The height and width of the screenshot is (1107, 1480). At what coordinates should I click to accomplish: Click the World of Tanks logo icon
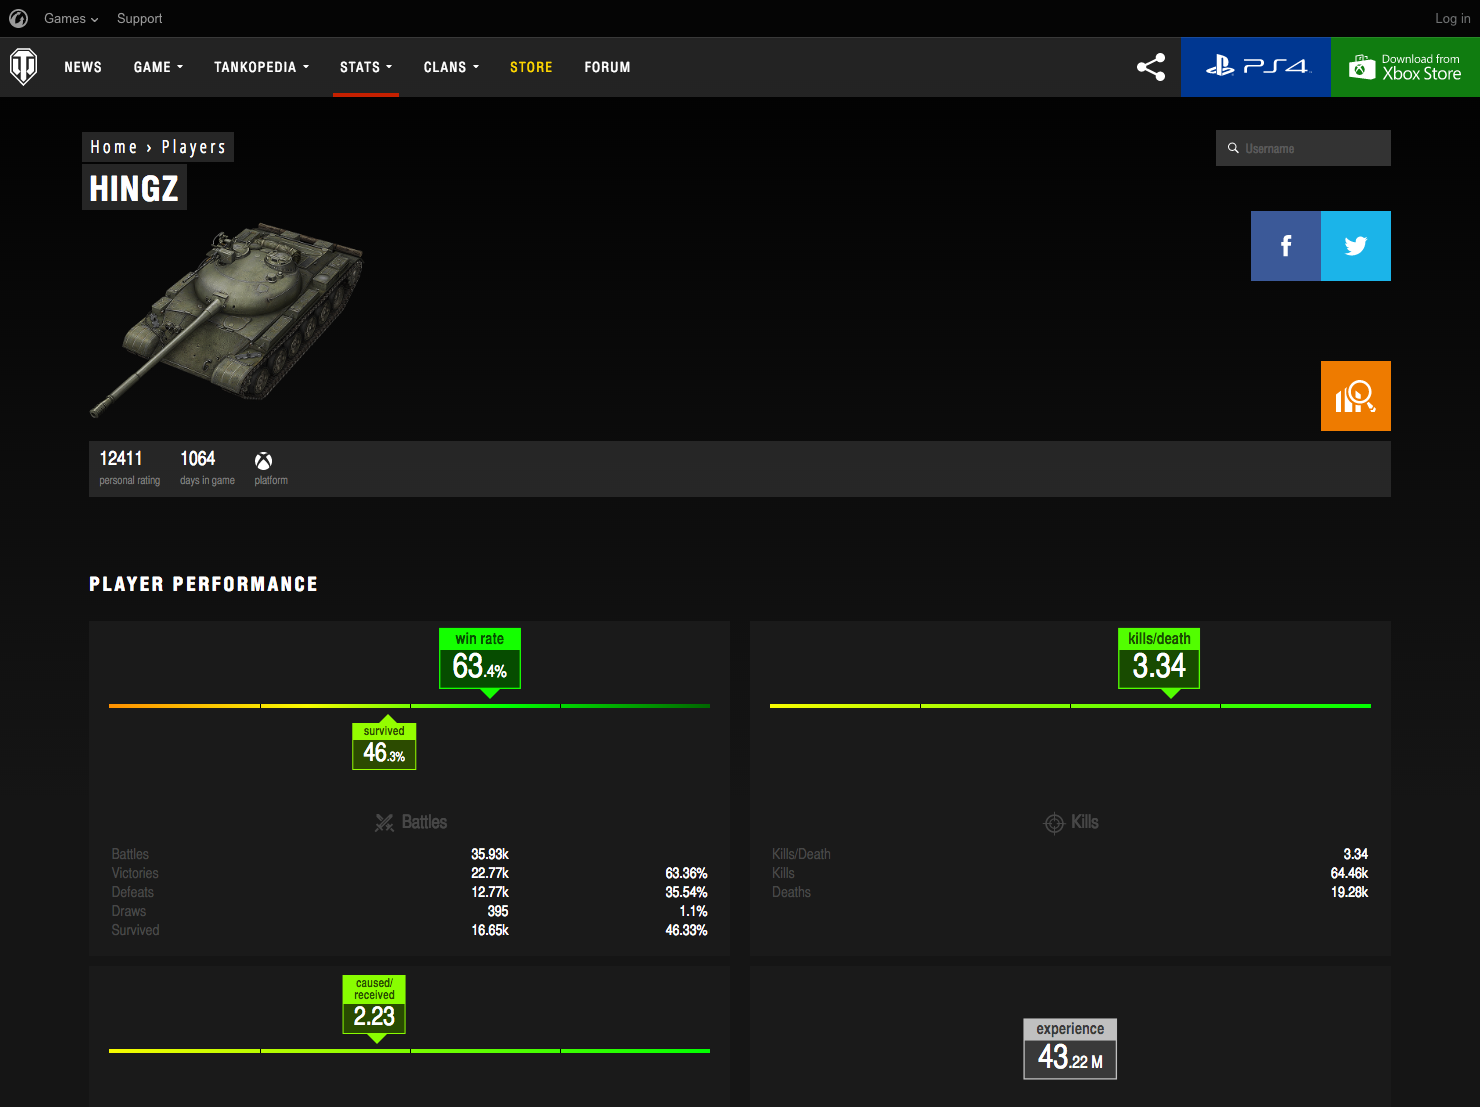(x=23, y=67)
